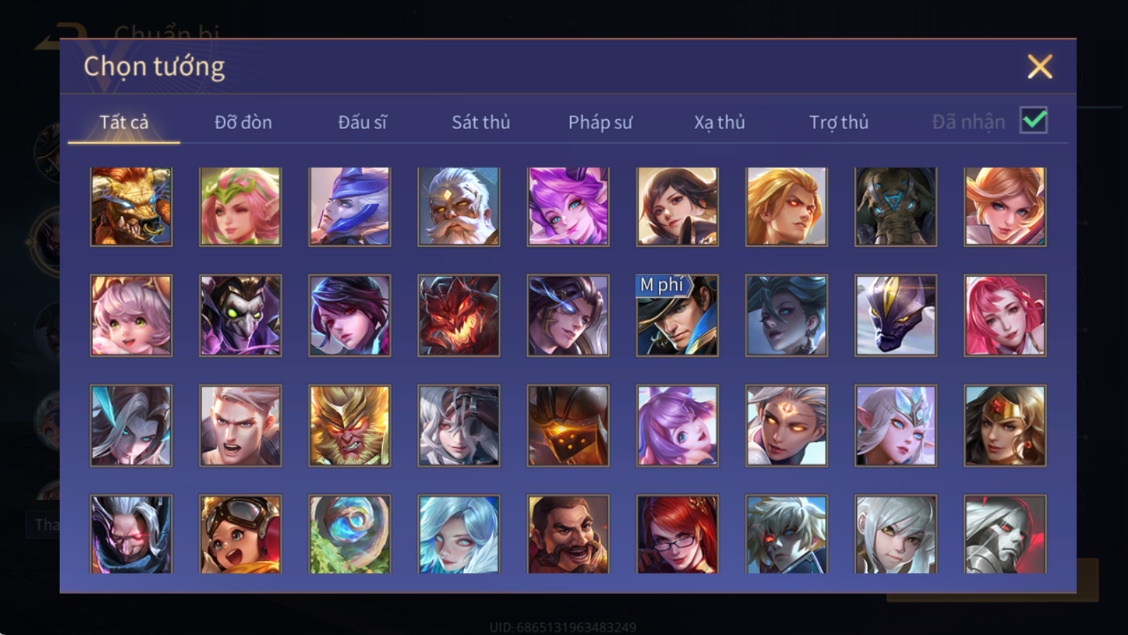The width and height of the screenshot is (1128, 635).
Task: Choose the Wonder Woman hero with gold tiara
Action: 1005,426
